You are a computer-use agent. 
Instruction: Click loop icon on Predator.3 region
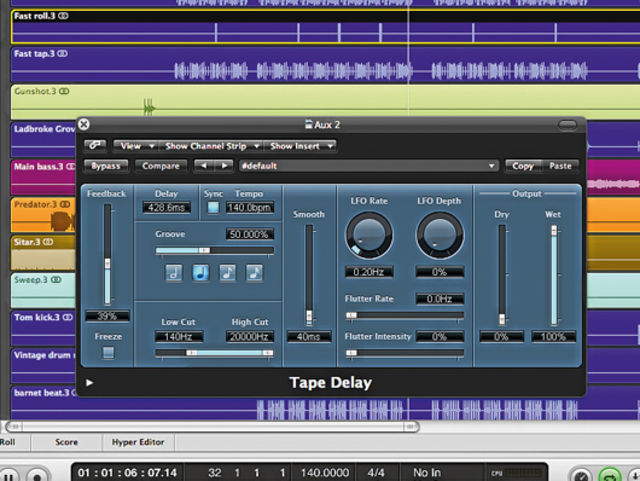coord(65,204)
